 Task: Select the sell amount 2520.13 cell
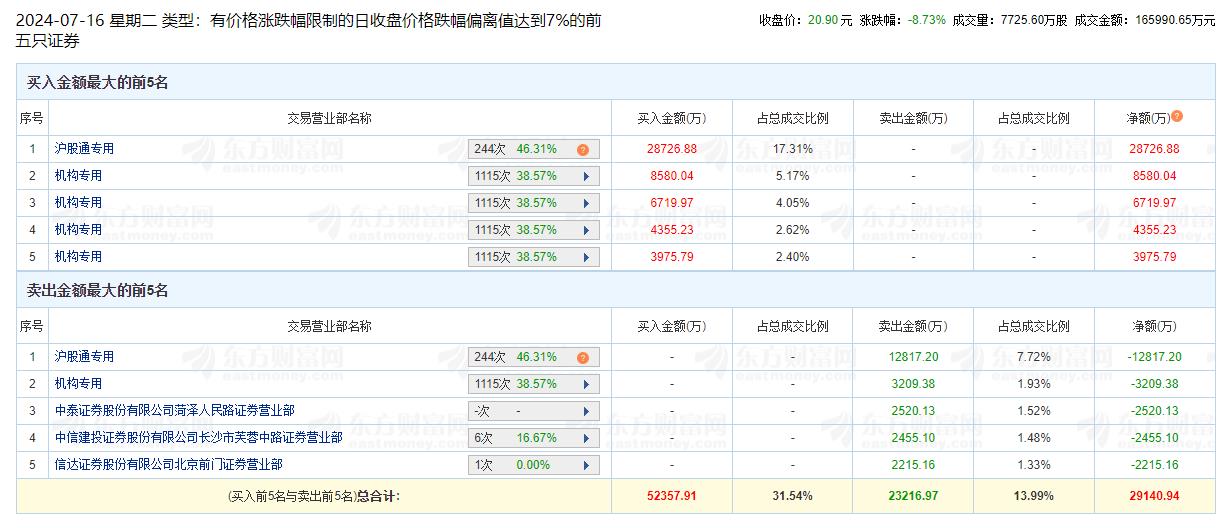pyautogui.click(x=913, y=410)
